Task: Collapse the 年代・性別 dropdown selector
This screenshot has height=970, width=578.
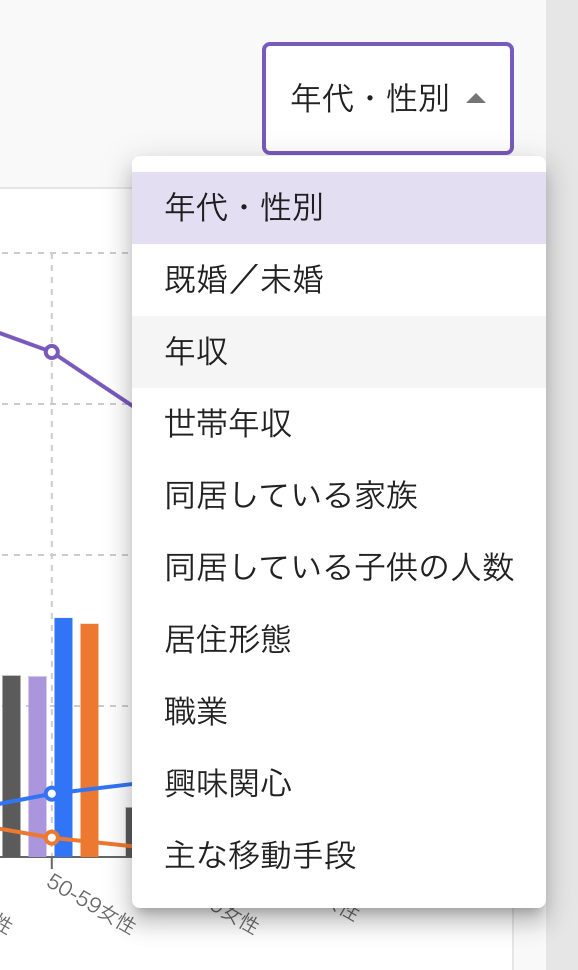Action: click(x=388, y=98)
